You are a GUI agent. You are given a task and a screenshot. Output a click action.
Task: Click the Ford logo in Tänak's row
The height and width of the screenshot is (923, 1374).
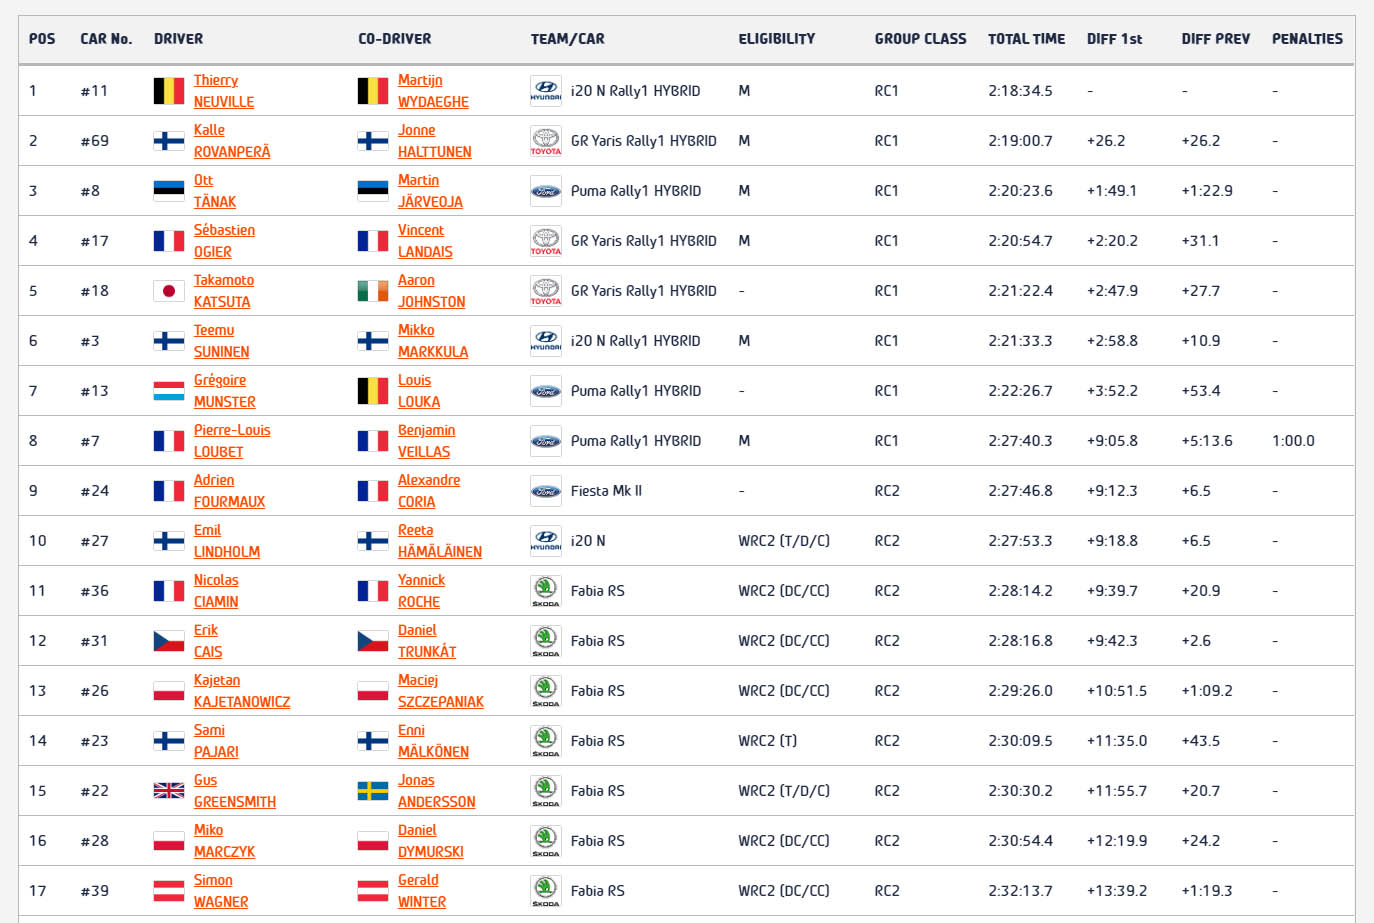(x=545, y=191)
